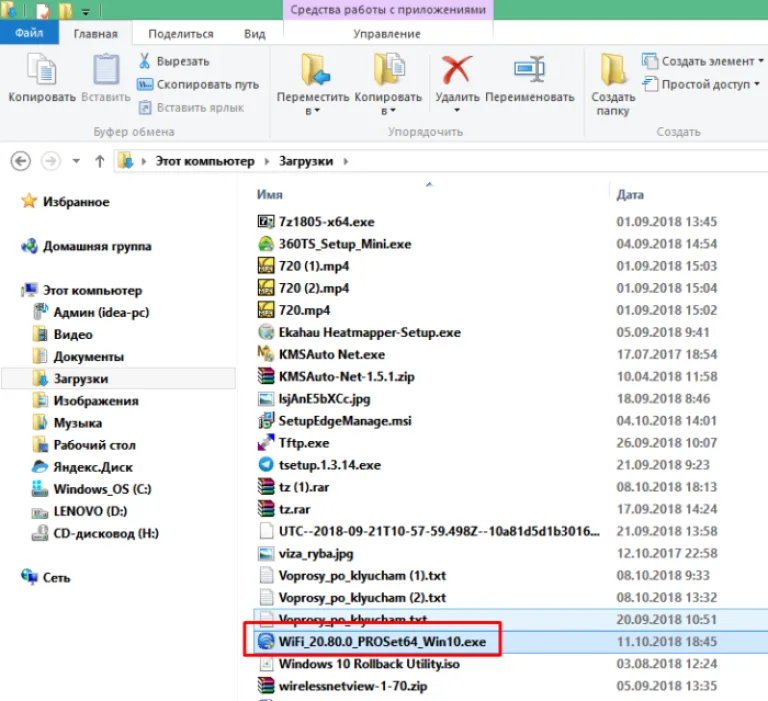Open LENOVO (D:) drive
Screen dimensions: 768x701
pos(80,511)
